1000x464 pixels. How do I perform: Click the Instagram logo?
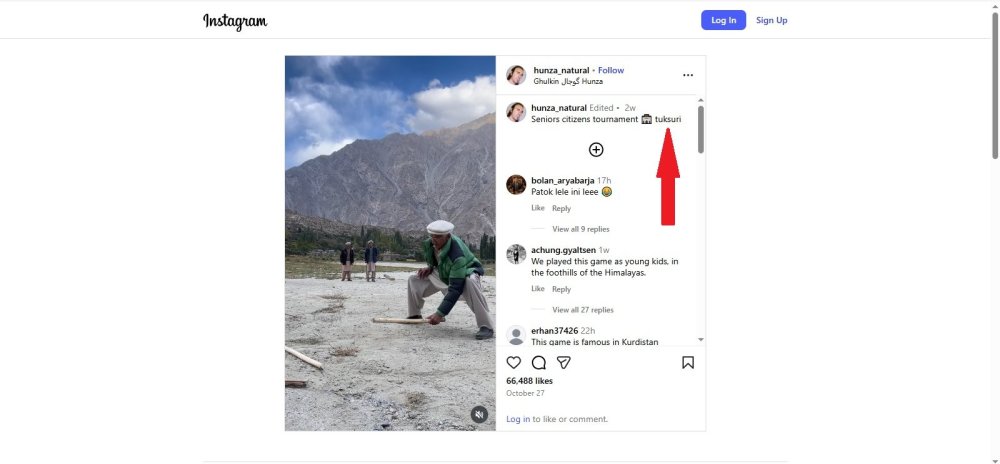tap(235, 21)
